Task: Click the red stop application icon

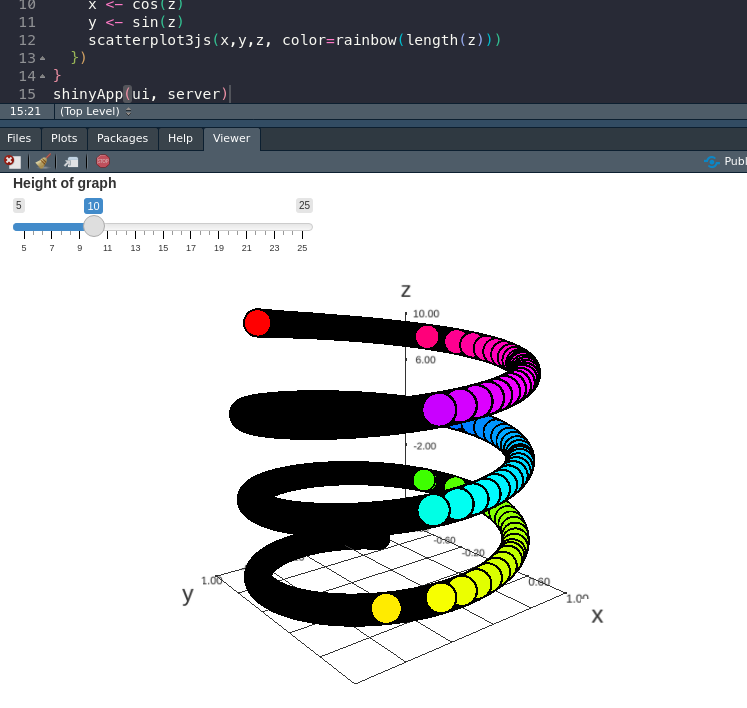Action: coord(103,161)
